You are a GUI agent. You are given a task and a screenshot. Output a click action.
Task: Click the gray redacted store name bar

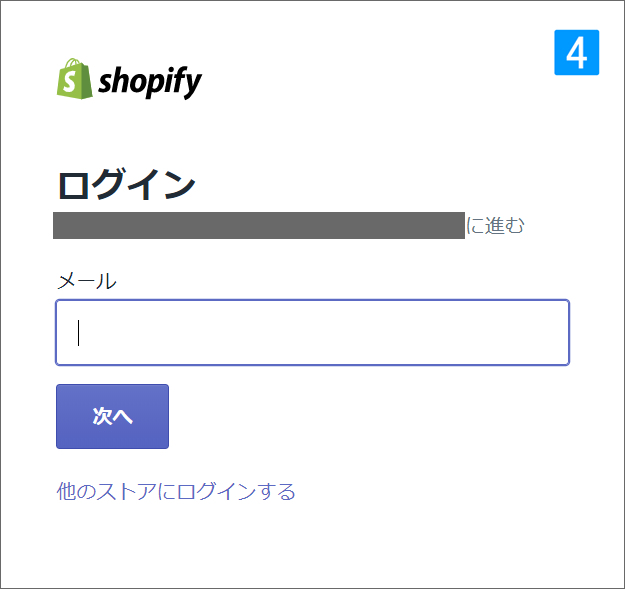coord(259,226)
